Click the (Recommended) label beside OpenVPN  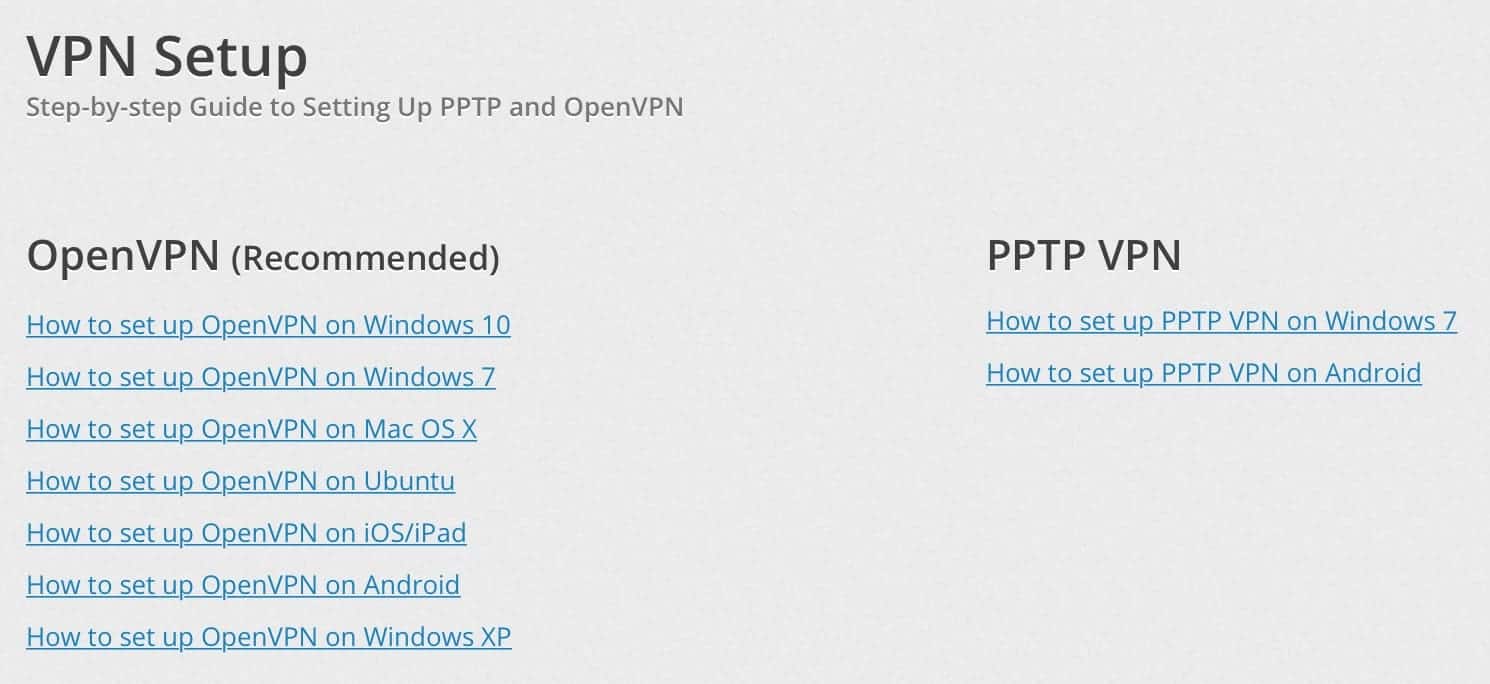point(365,258)
